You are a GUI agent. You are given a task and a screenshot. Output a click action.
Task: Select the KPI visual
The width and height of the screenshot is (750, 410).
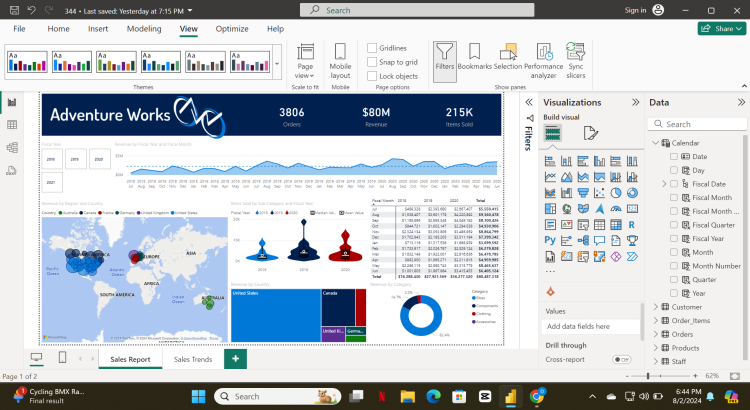(567, 224)
